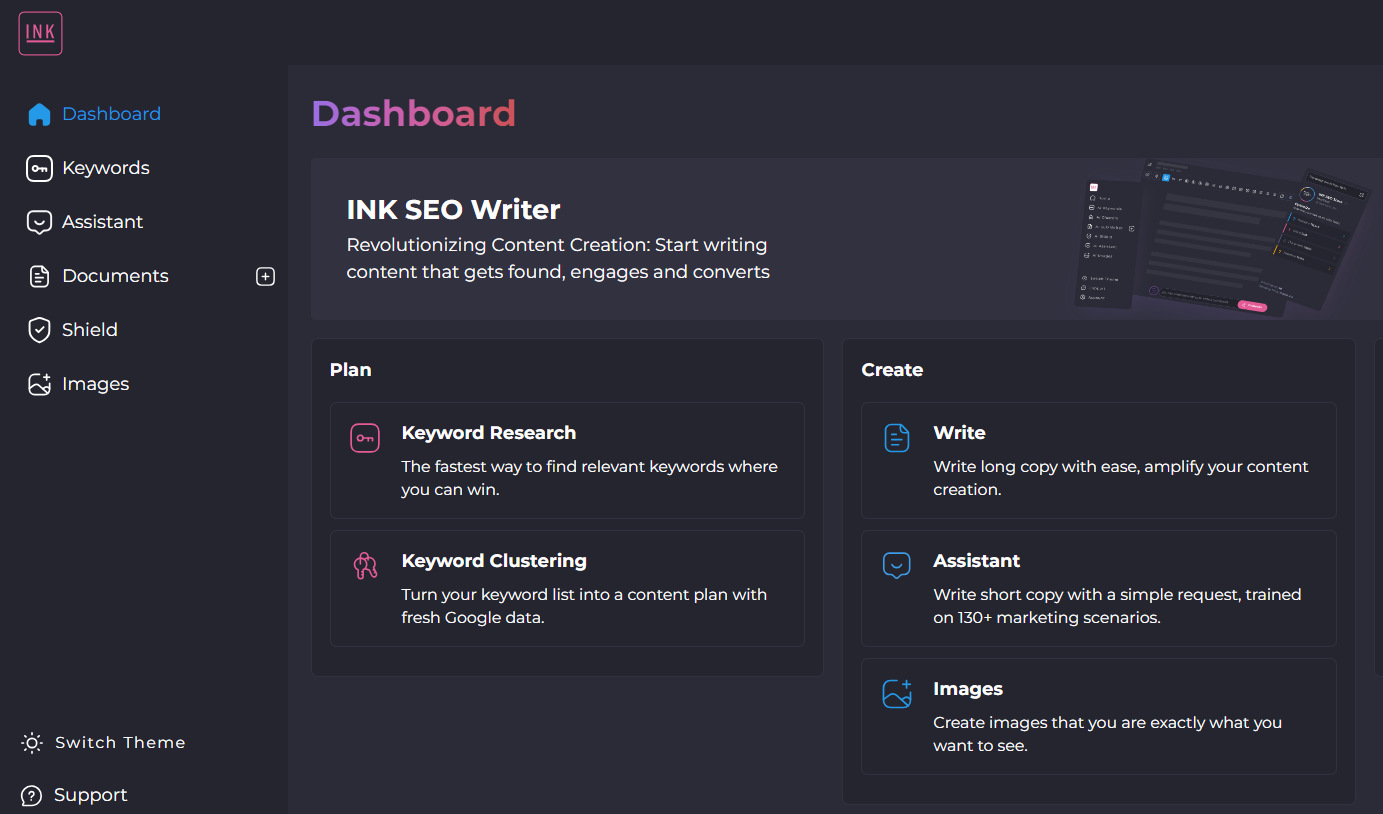Open the Support link
The image size is (1383, 814).
coord(91,796)
